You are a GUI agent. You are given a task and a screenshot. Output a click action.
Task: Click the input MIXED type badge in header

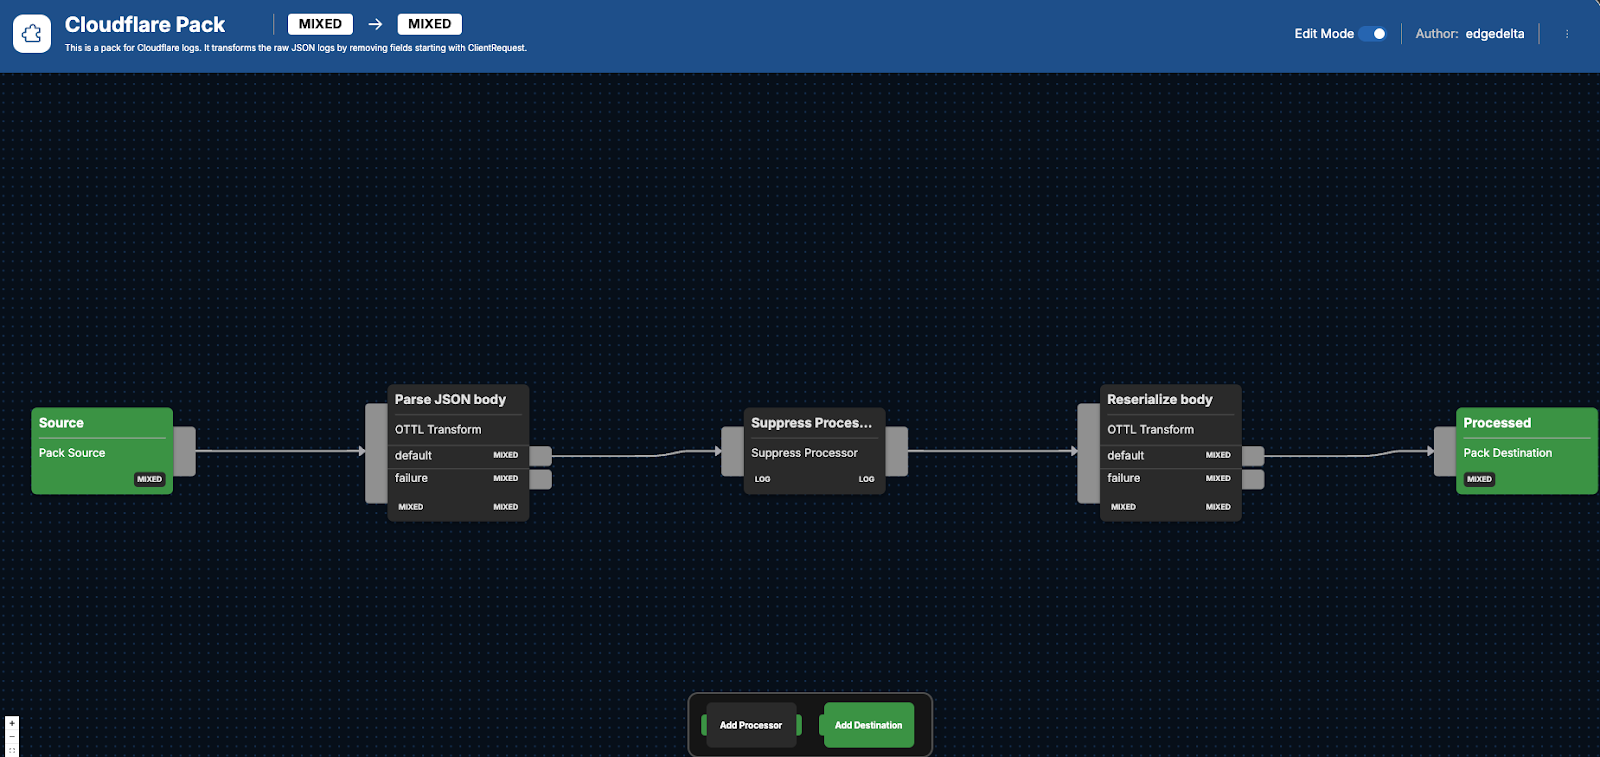coord(320,24)
